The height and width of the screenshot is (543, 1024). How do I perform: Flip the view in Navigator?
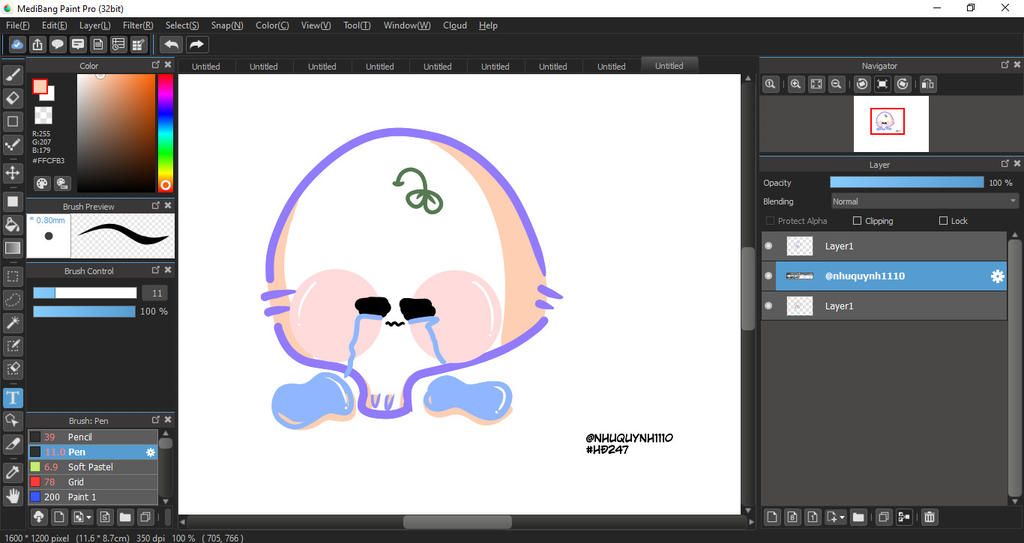(927, 84)
